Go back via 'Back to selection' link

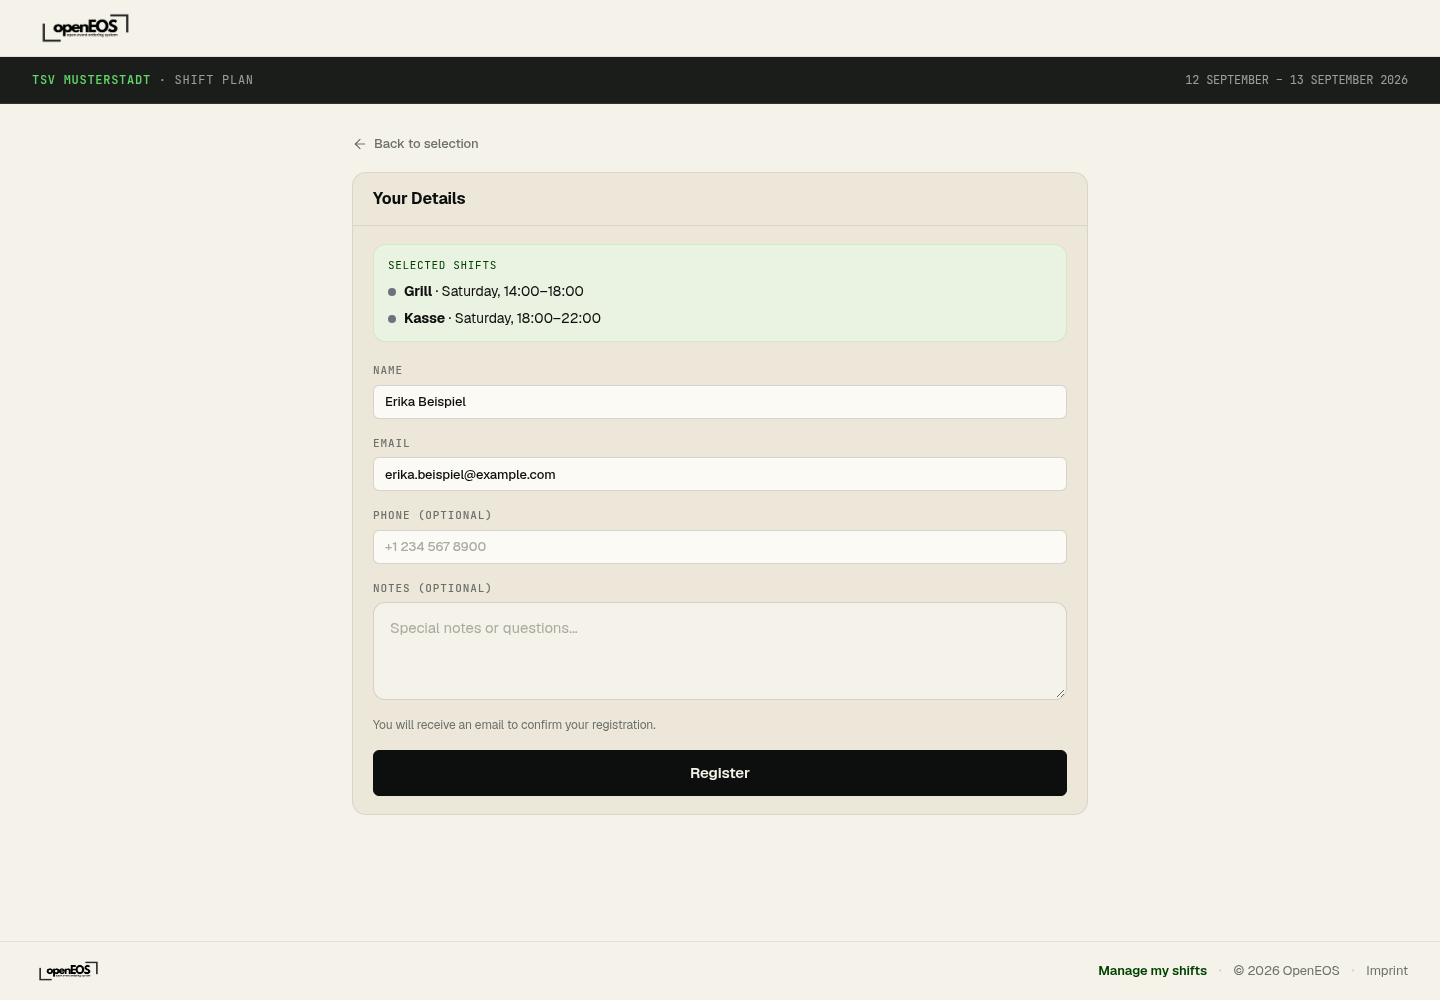click(x=416, y=144)
